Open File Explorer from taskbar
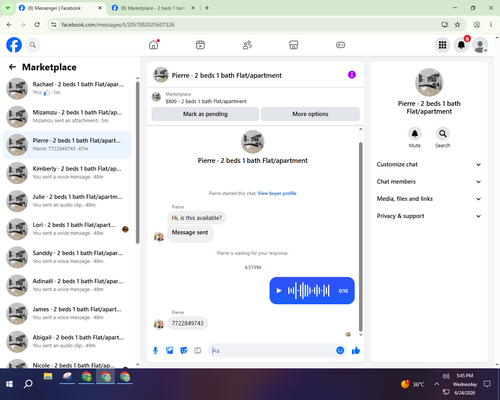This screenshot has width=500, height=400. coord(48,377)
